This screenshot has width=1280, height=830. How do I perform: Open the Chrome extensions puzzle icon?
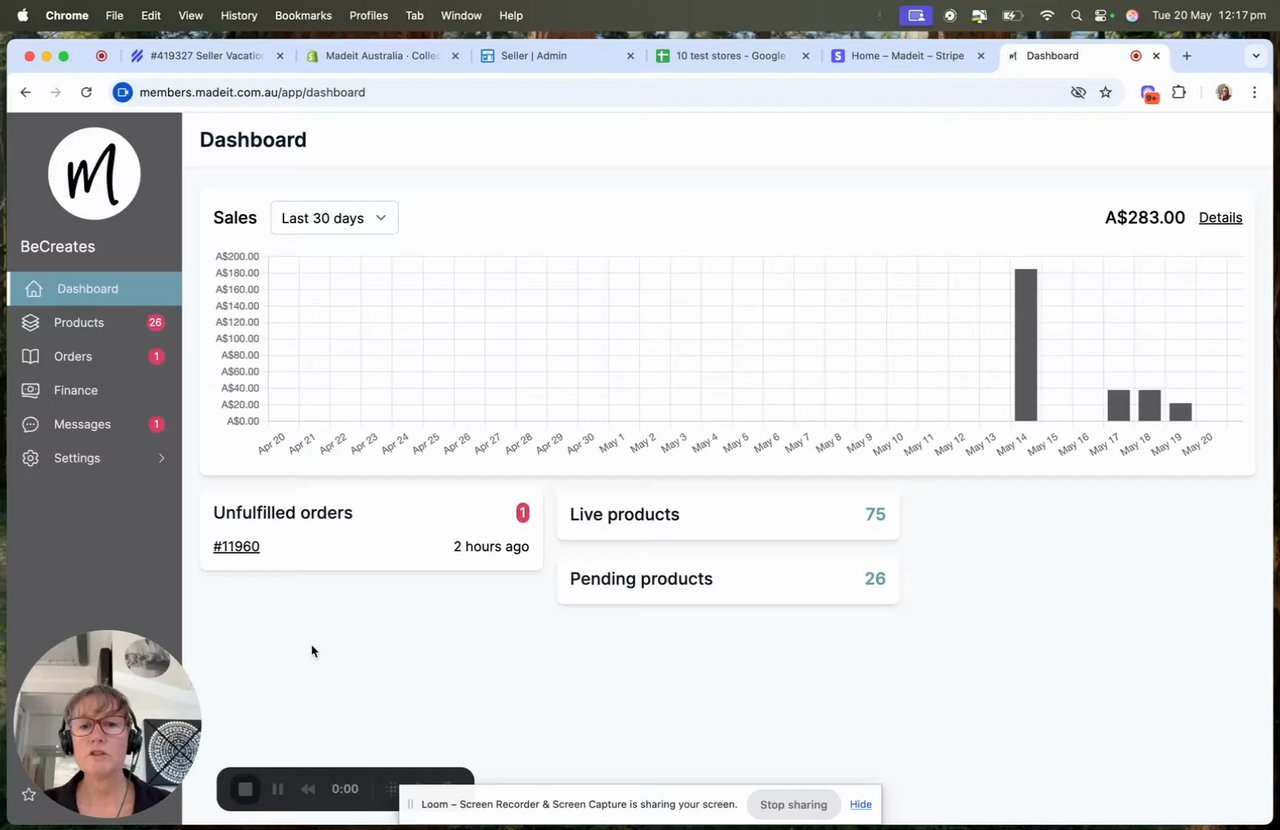[x=1179, y=92]
